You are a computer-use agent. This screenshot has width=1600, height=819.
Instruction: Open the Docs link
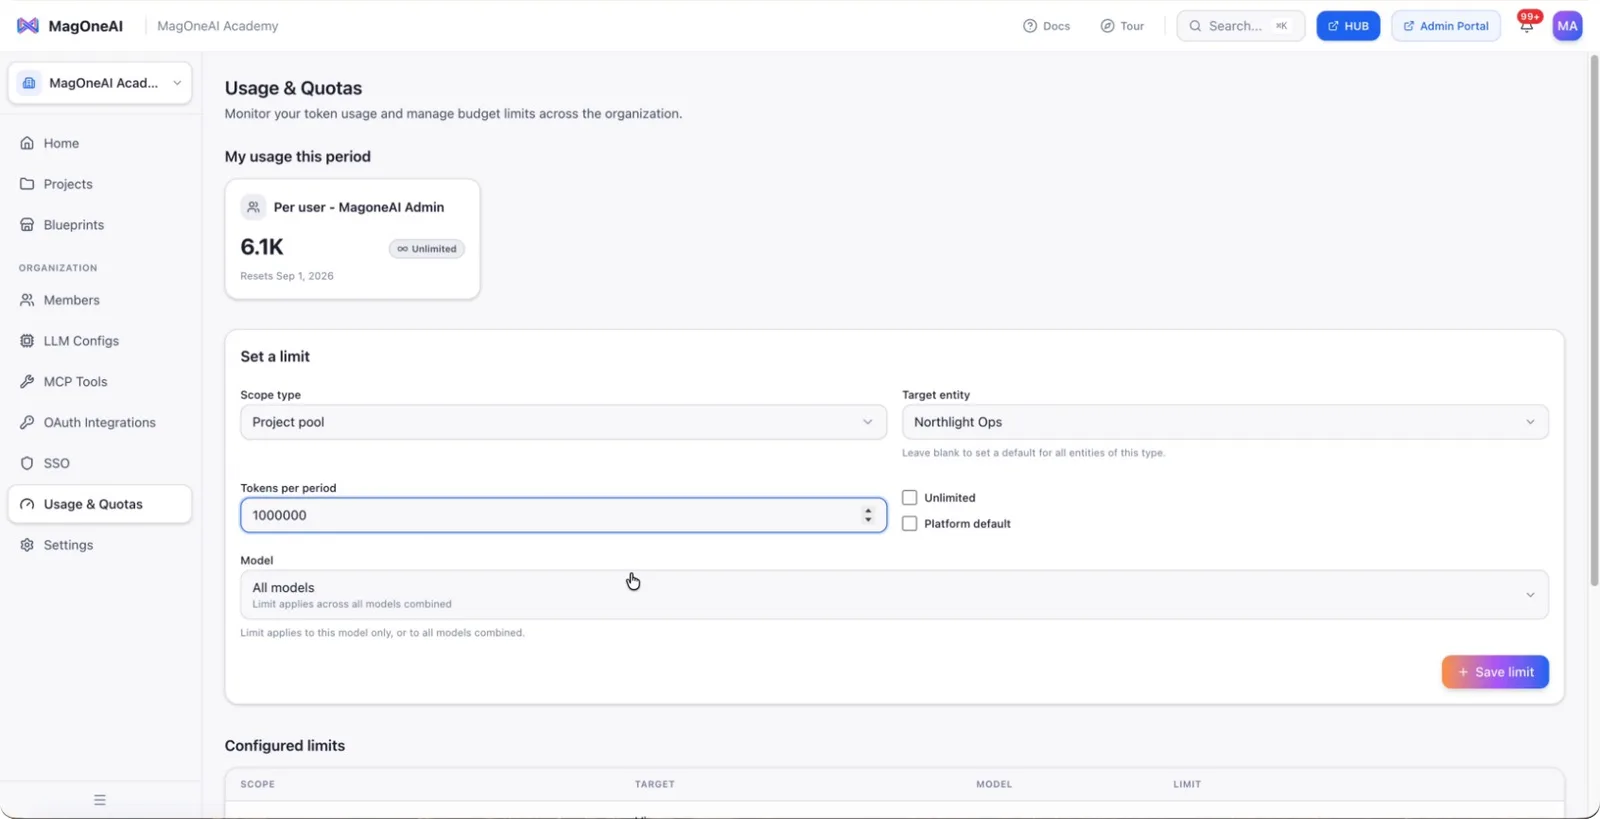[1046, 26]
